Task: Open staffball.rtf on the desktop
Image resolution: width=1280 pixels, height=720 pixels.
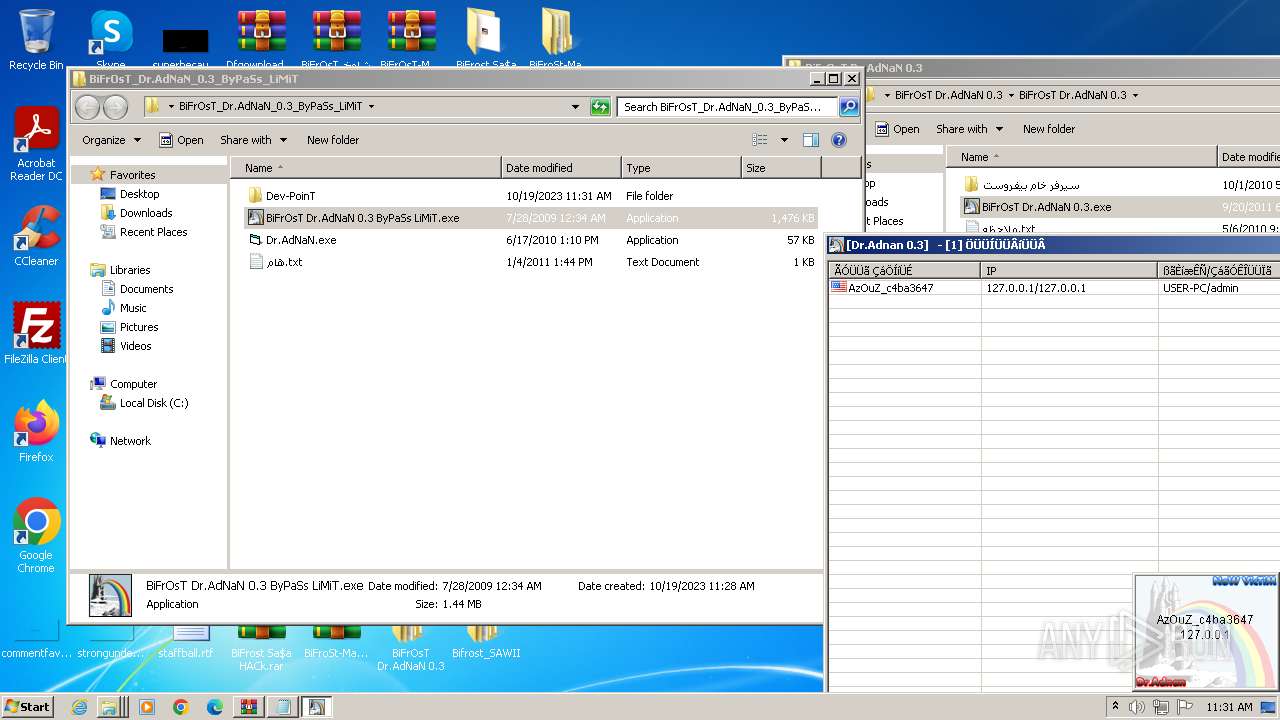Action: 187,640
